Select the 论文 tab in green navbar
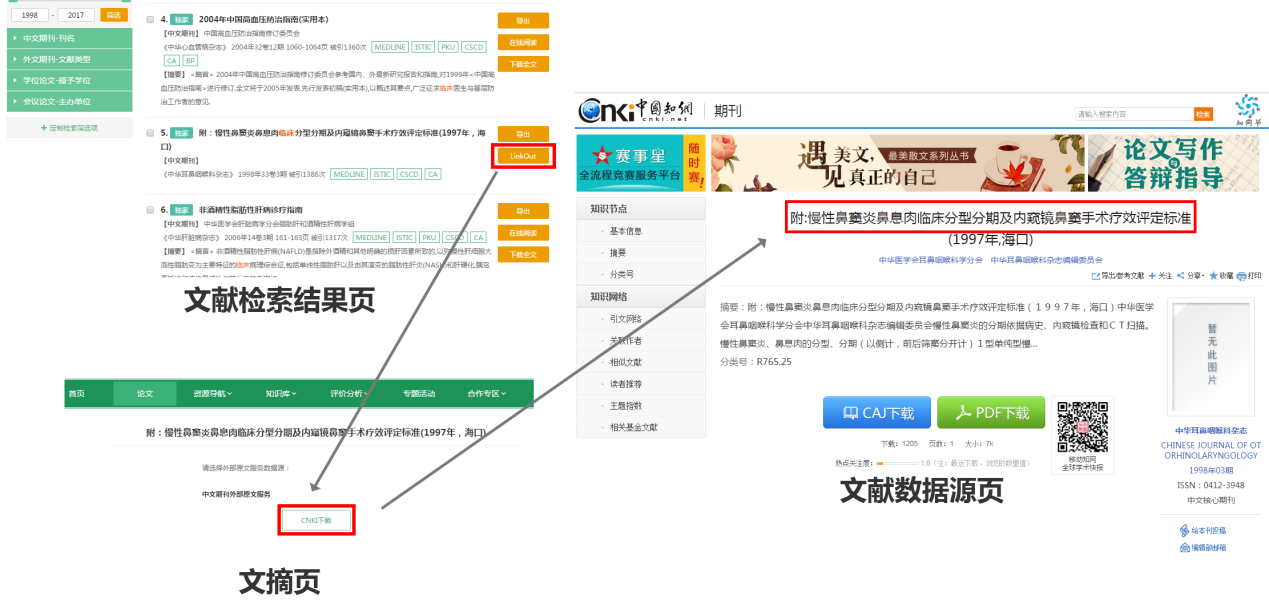Viewport: 1269px width, 604px height. [145, 393]
